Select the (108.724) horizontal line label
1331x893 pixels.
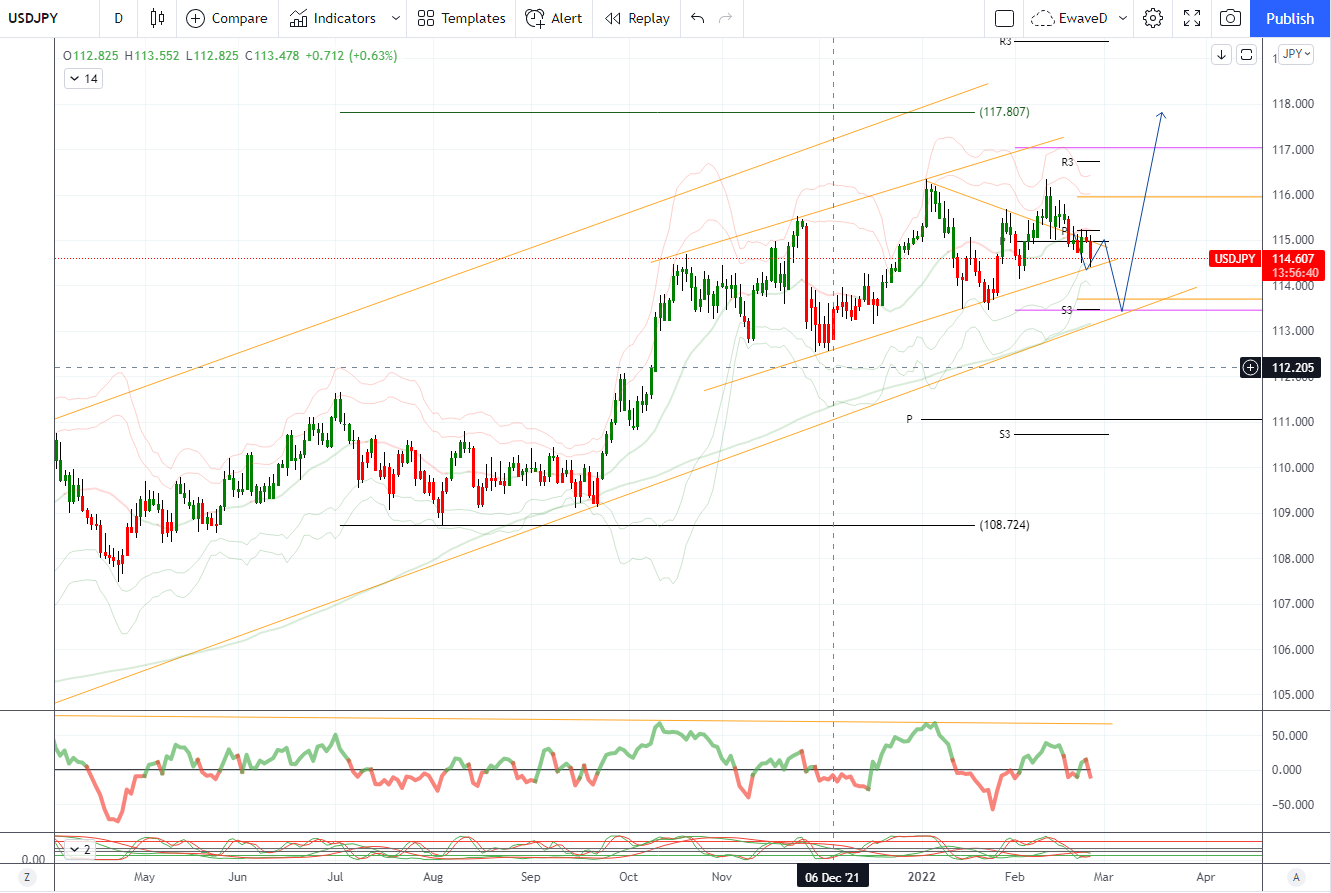[x=1004, y=525]
